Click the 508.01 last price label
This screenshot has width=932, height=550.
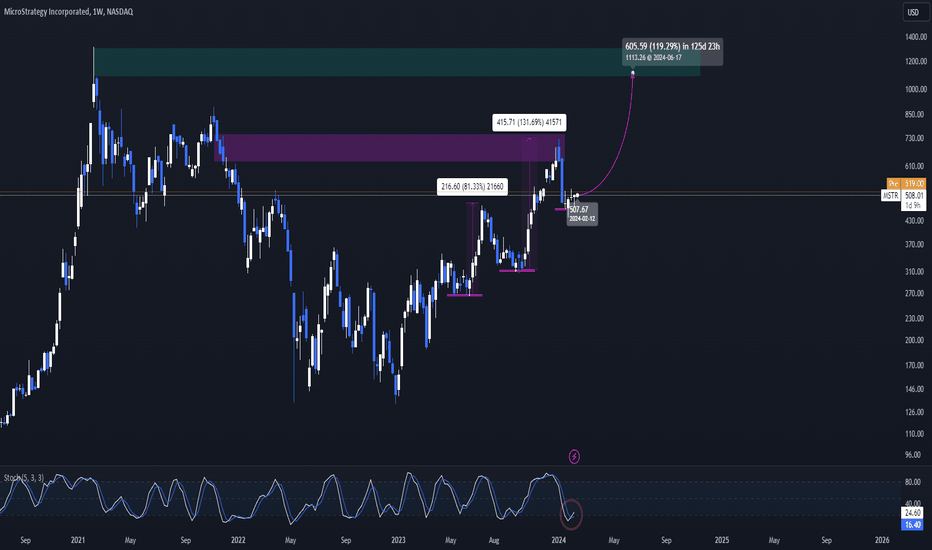(914, 196)
